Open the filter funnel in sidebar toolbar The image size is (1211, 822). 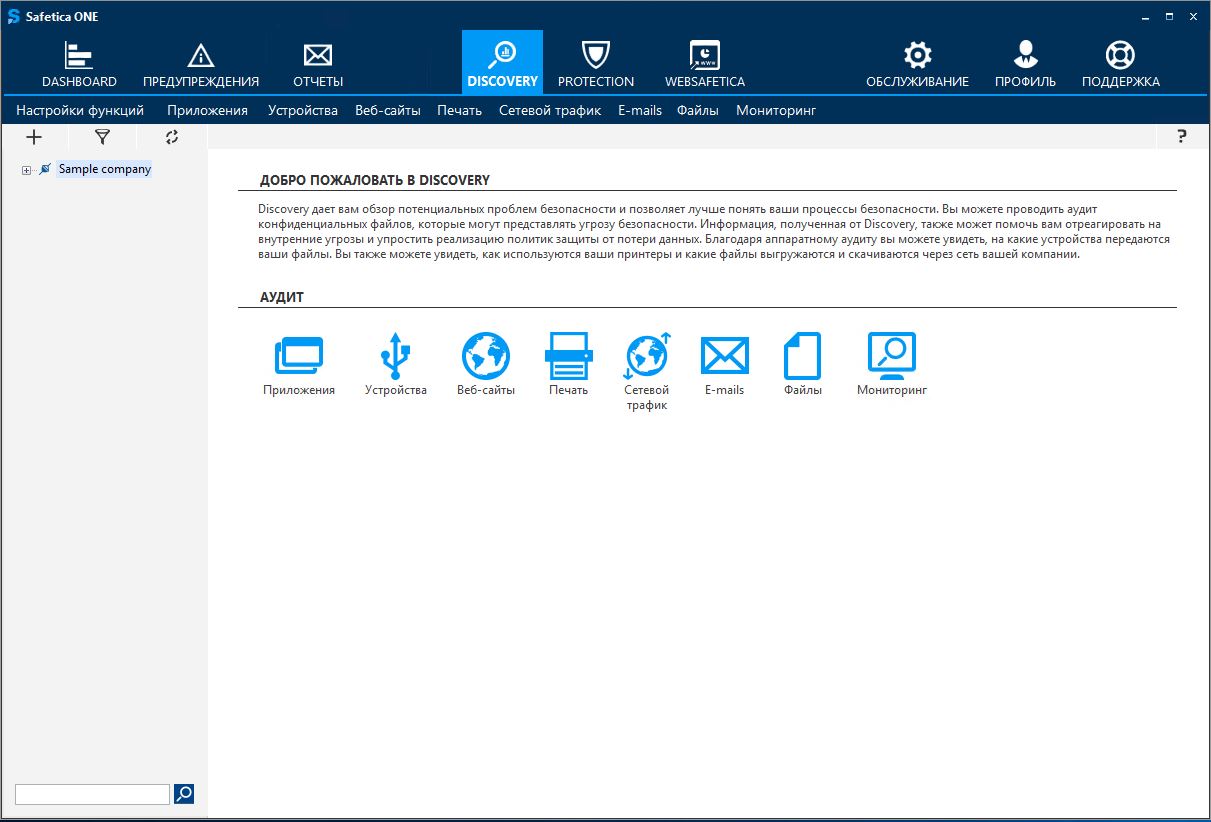click(102, 137)
